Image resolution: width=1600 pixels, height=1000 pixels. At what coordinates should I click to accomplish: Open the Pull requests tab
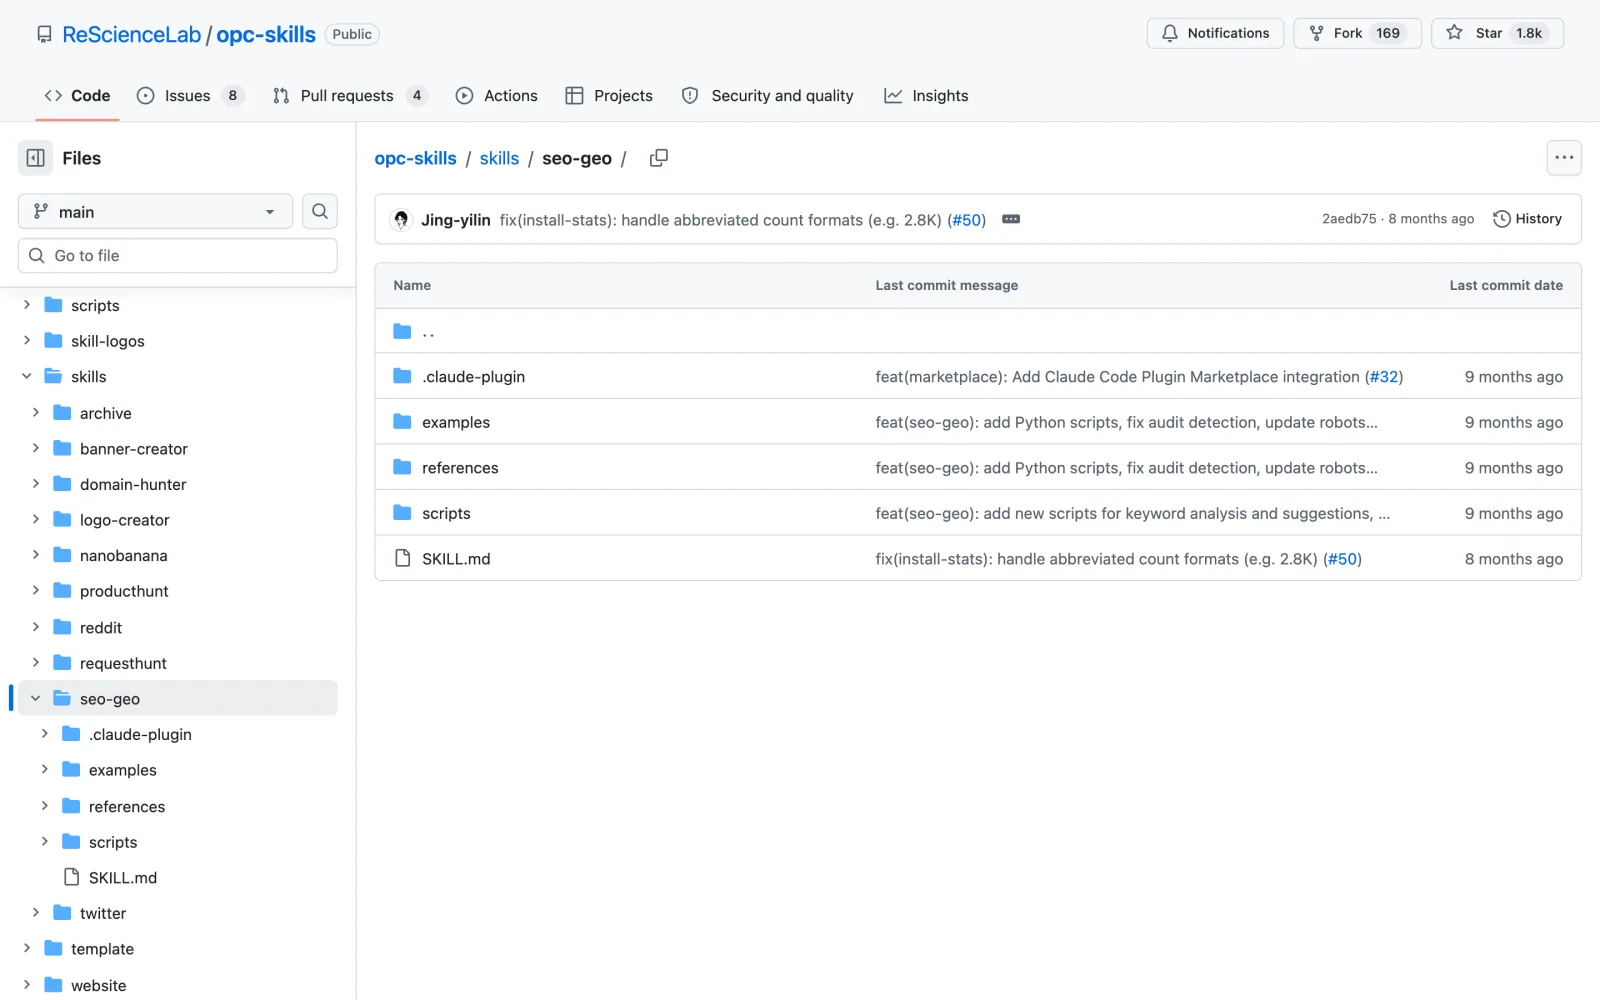coord(350,96)
